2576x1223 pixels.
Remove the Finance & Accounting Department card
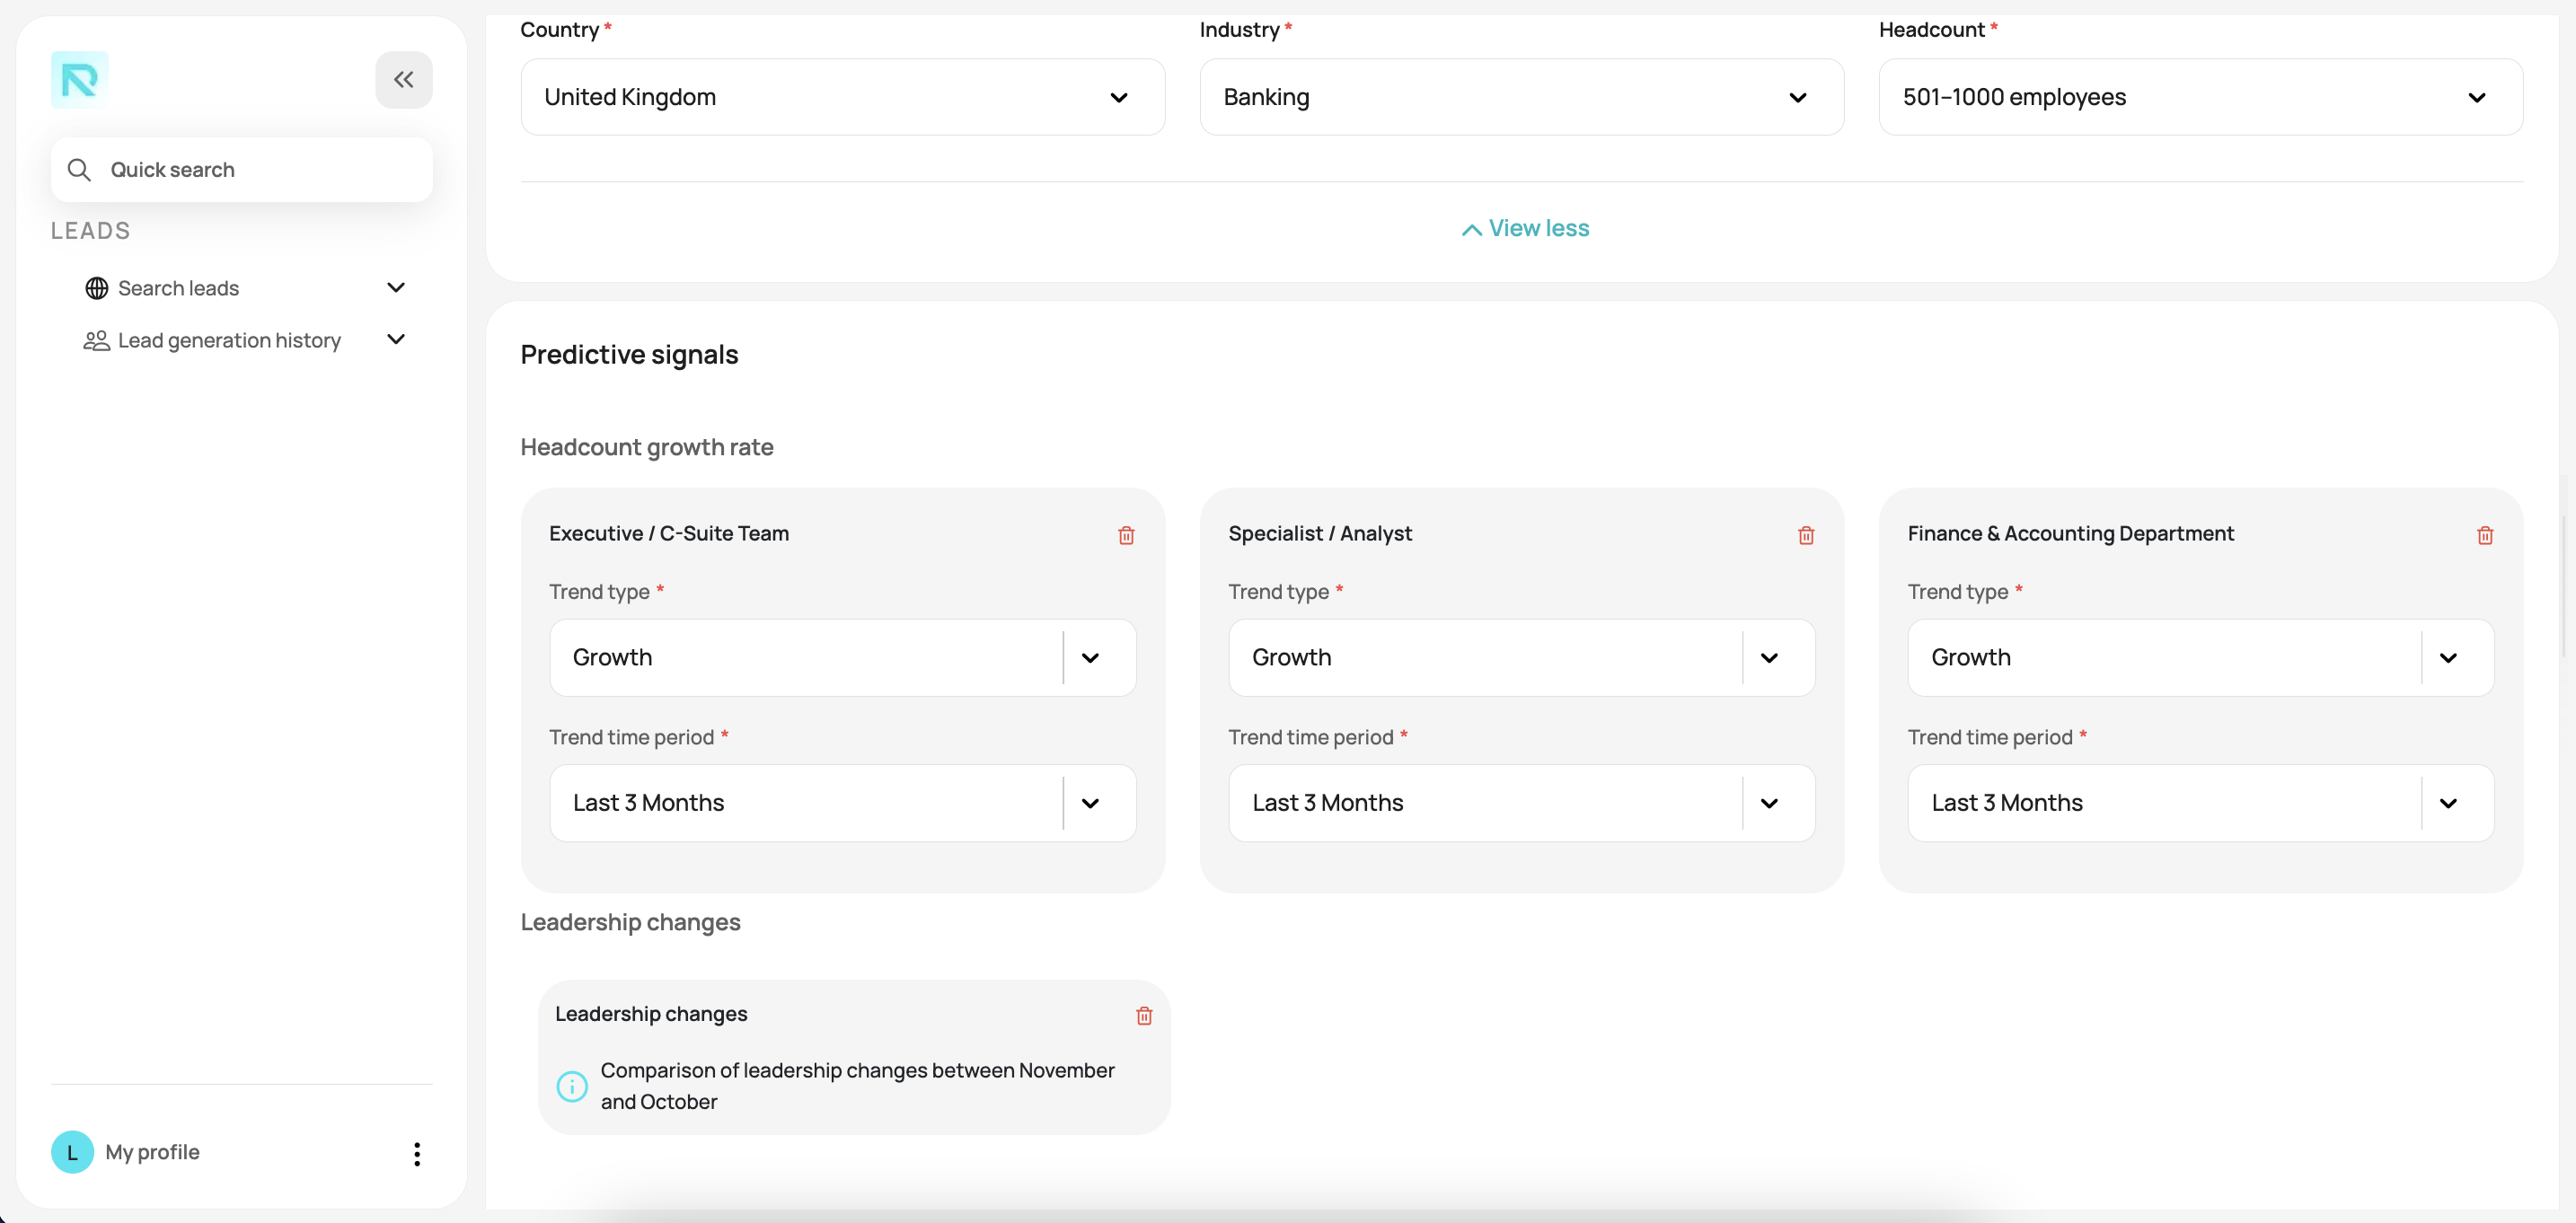click(x=2484, y=535)
